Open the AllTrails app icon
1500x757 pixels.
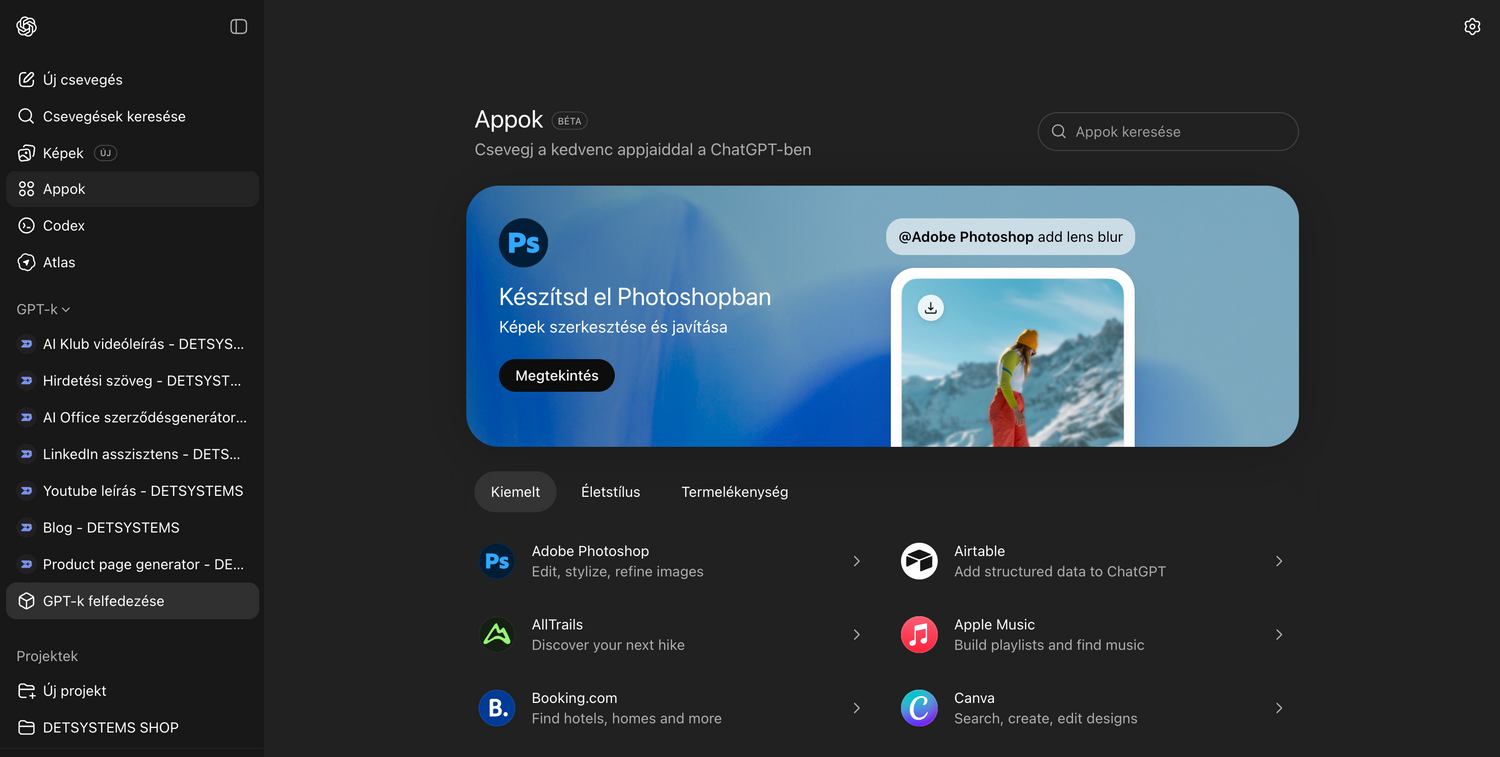pos(497,635)
